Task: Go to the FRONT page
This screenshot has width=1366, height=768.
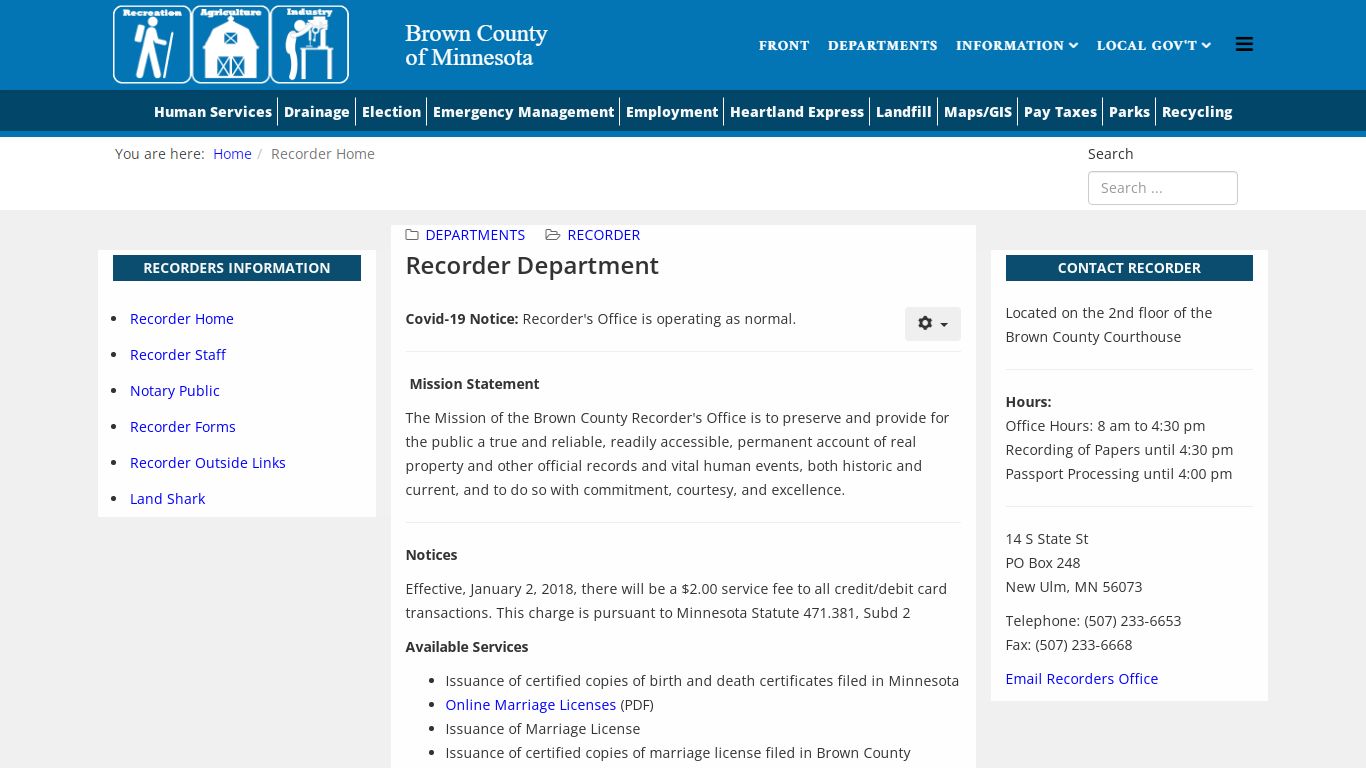Action: pyautogui.click(x=784, y=45)
